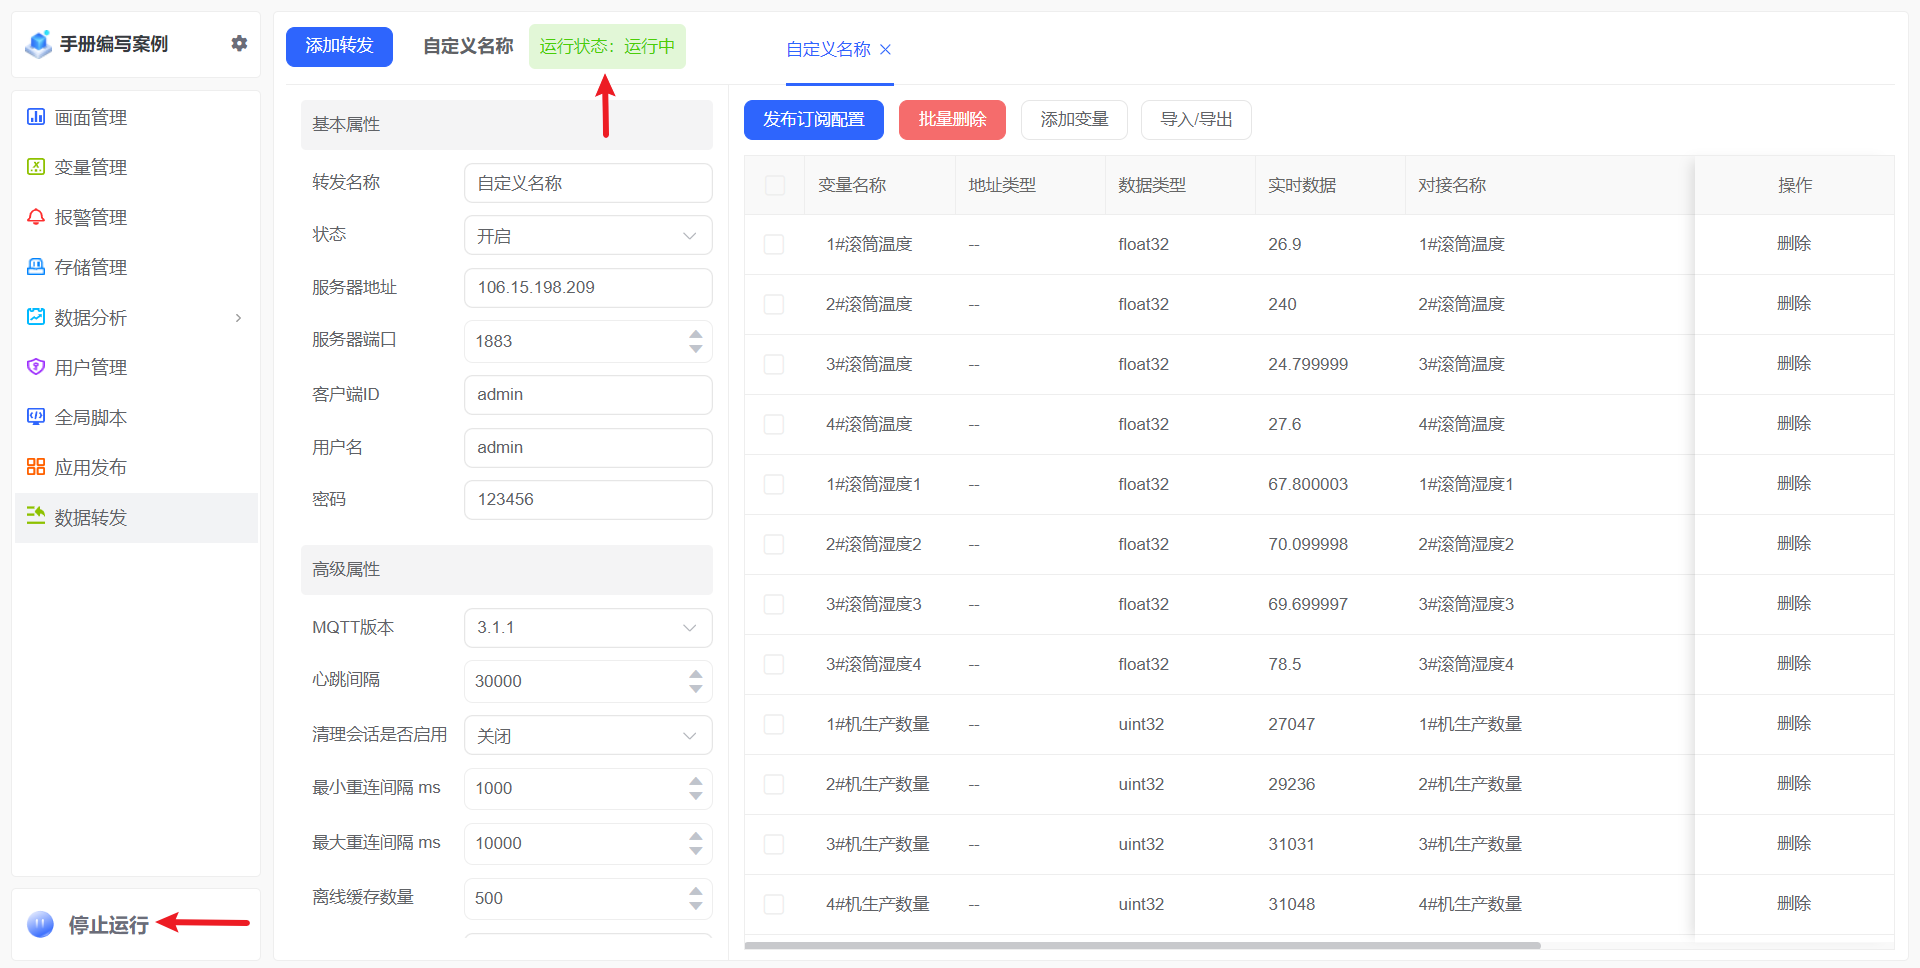This screenshot has height=968, width=1920.
Task: Check the select-all checkbox in the table header
Action: (773, 185)
